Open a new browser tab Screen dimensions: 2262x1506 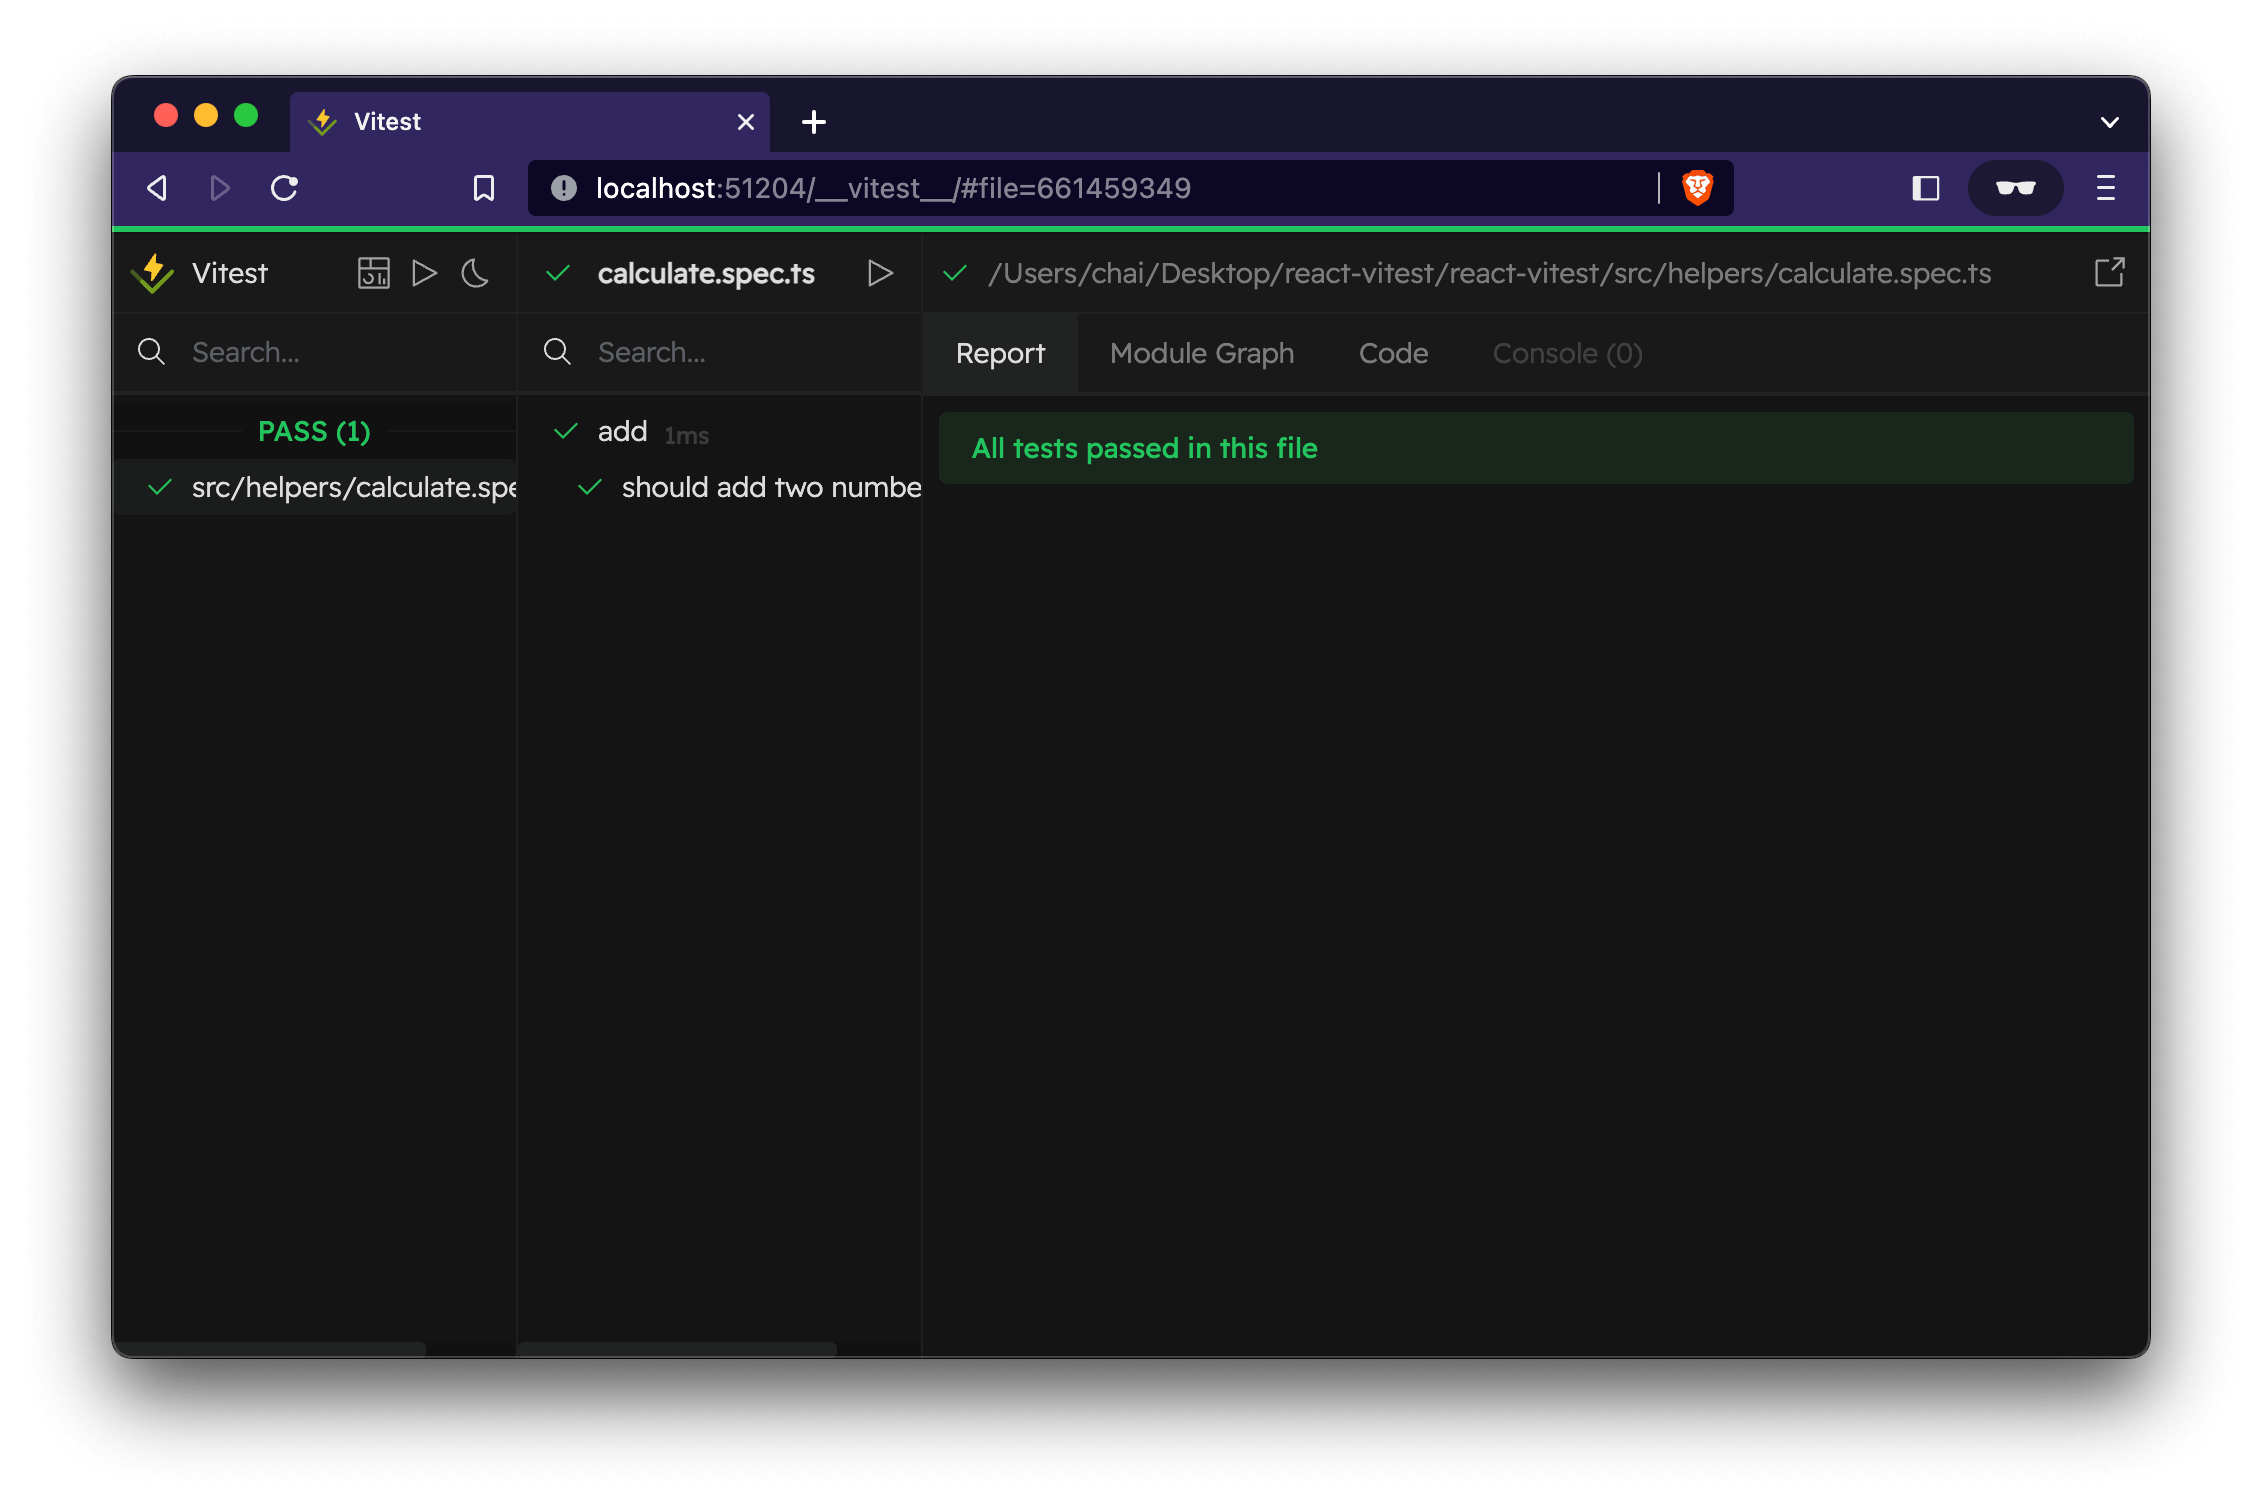tap(814, 122)
